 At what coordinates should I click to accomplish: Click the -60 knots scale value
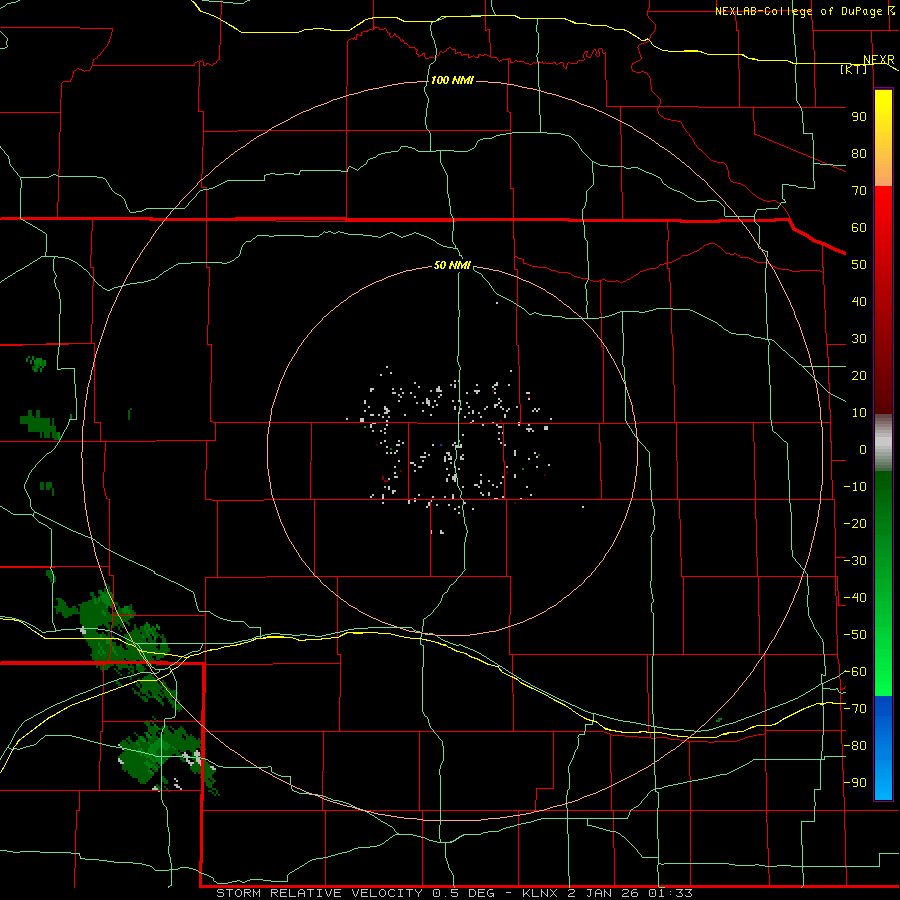click(x=855, y=672)
